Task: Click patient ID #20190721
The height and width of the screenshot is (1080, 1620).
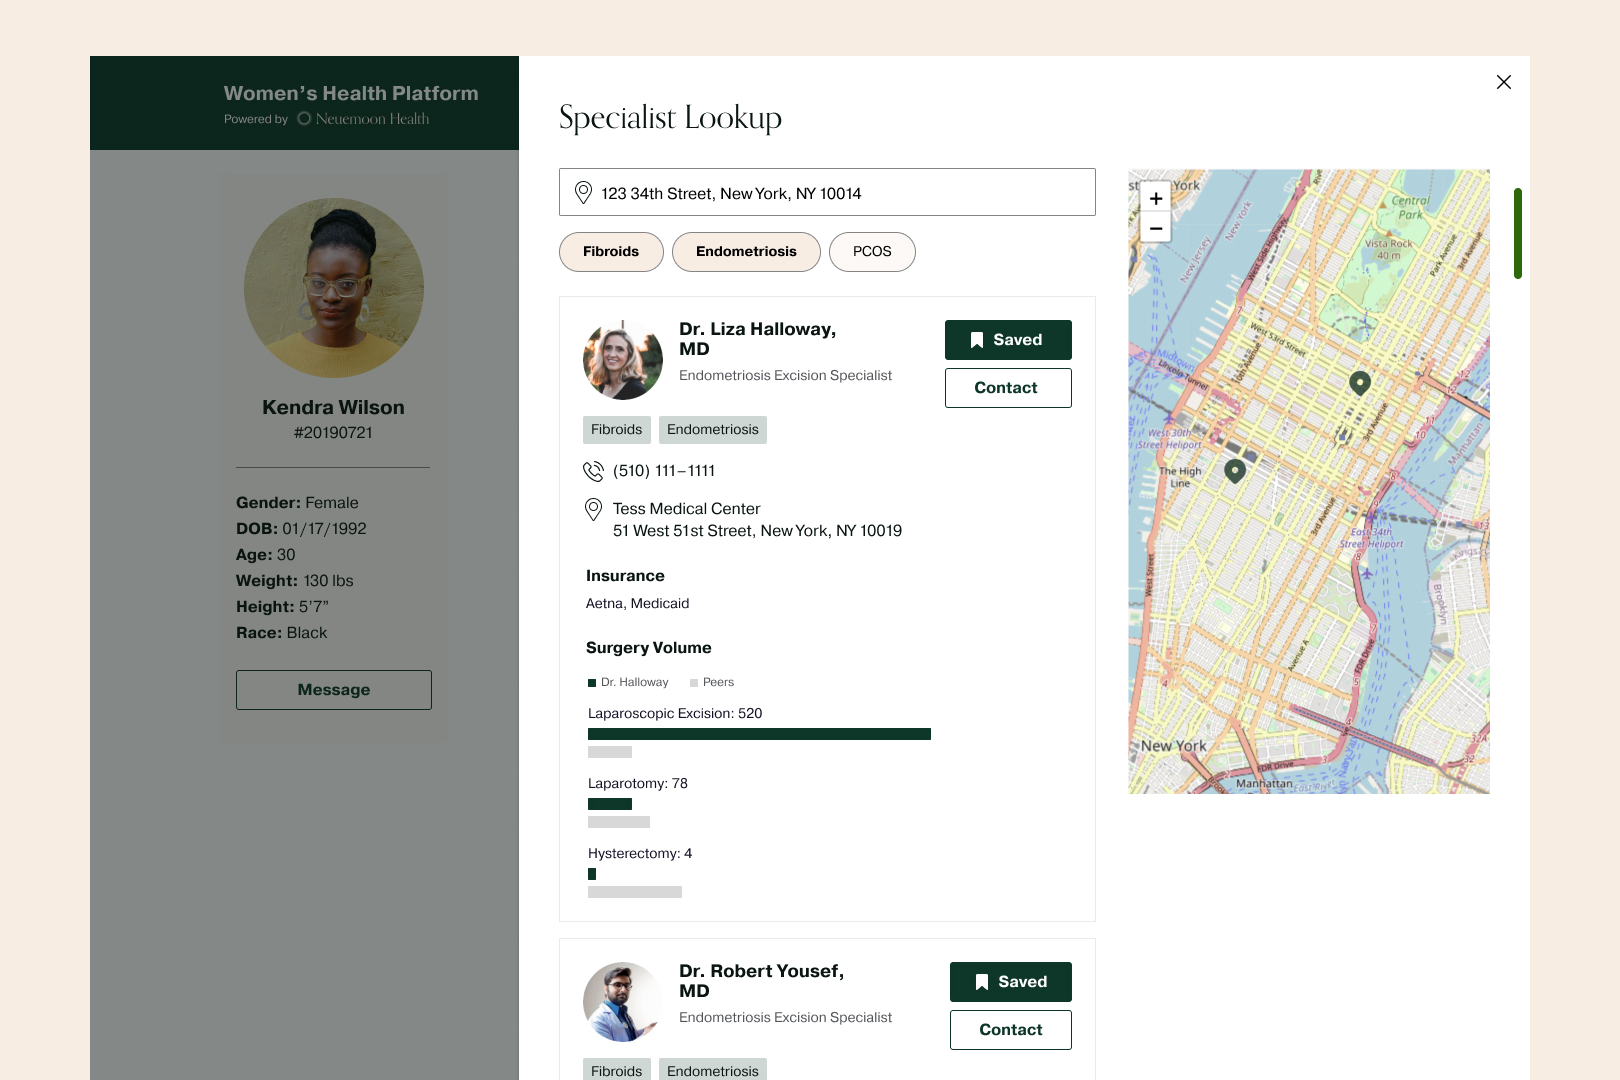Action: [x=333, y=433]
